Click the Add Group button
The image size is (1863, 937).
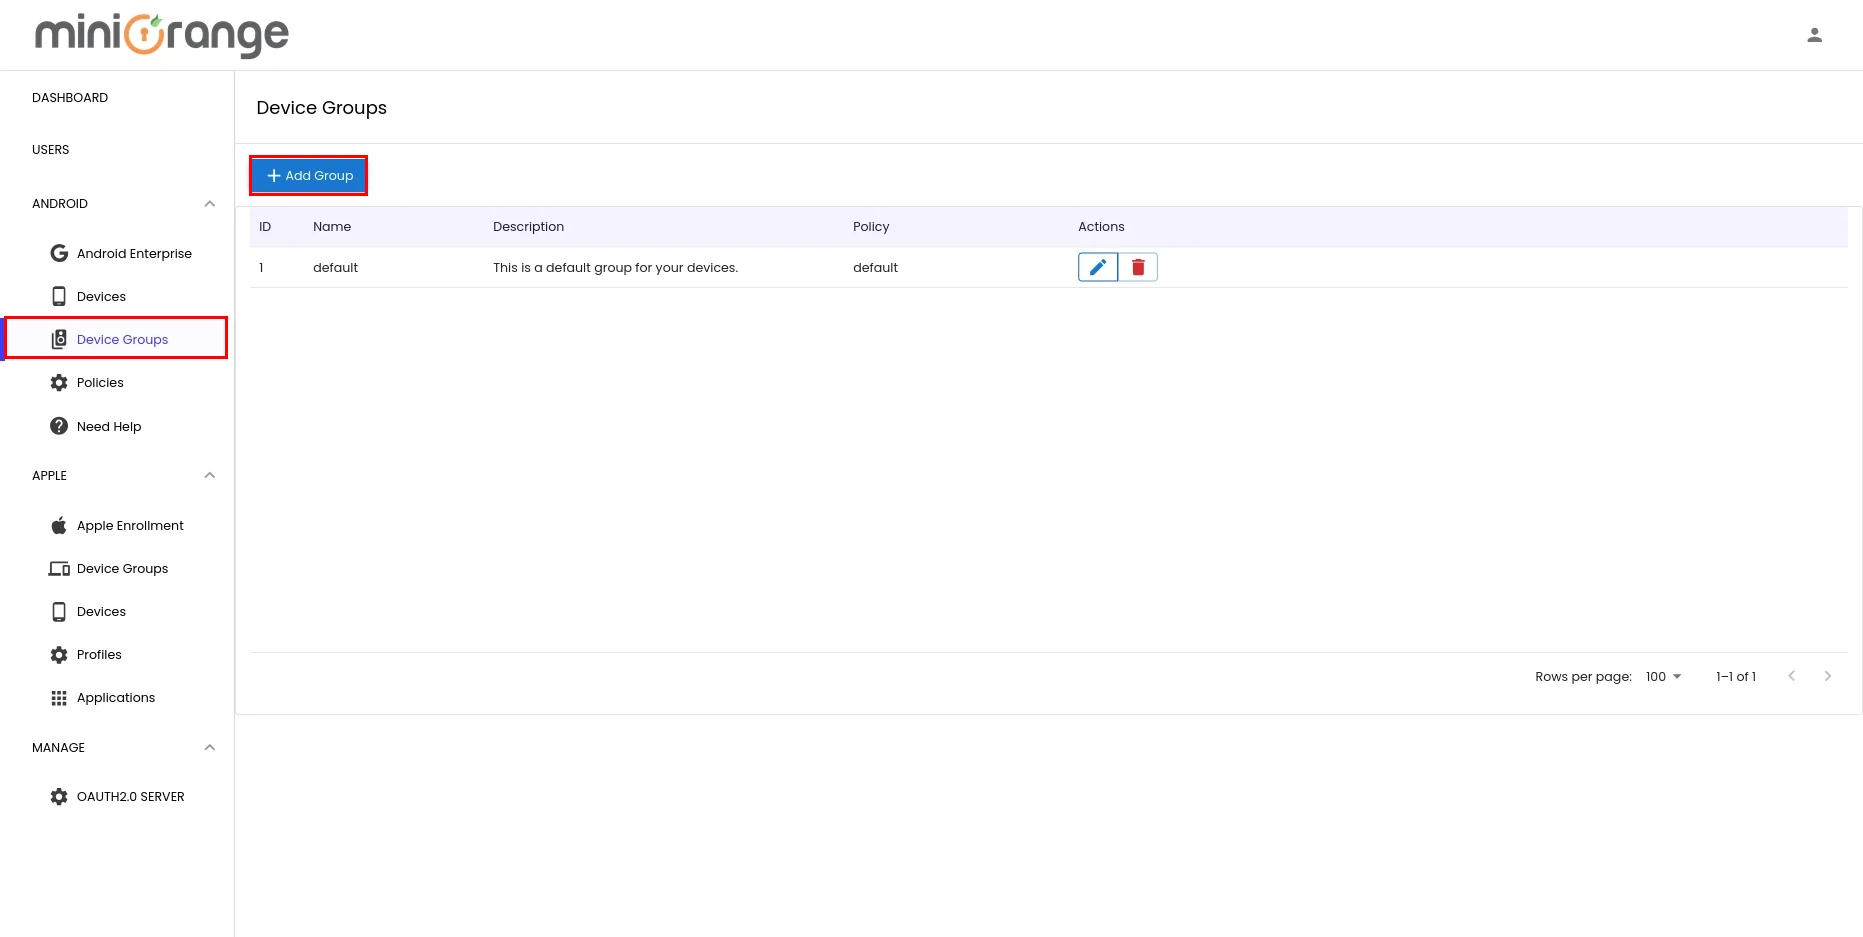click(x=308, y=175)
